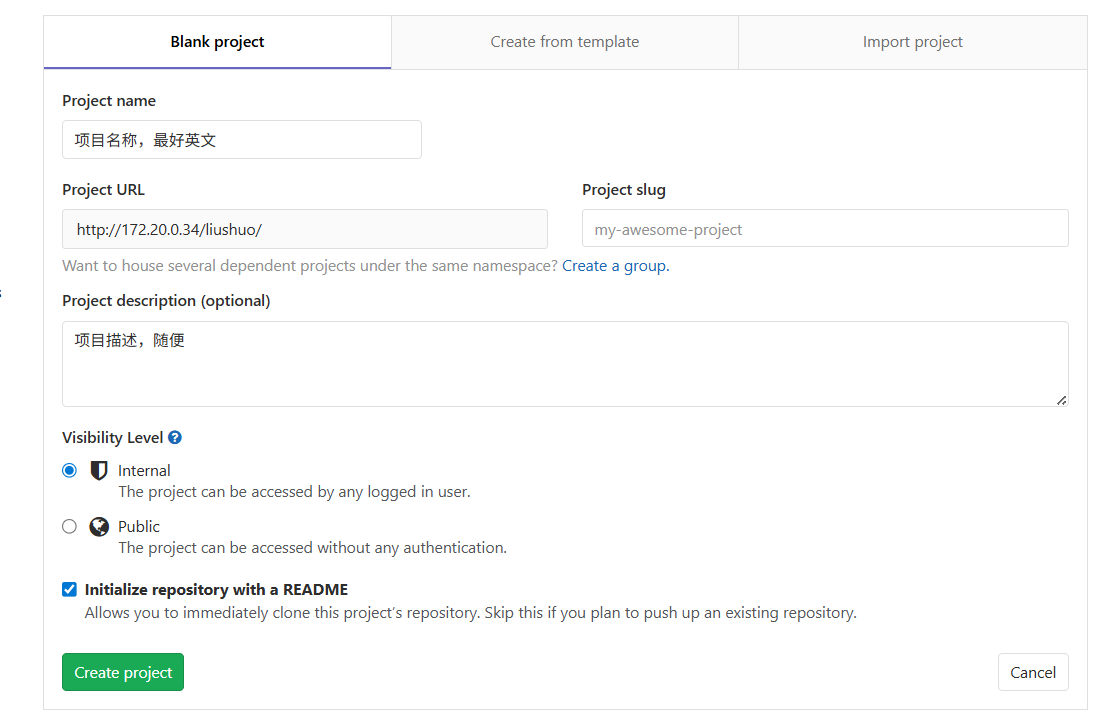The width and height of the screenshot is (1119, 724).
Task: Click the Public globe icon
Action: [x=99, y=526]
